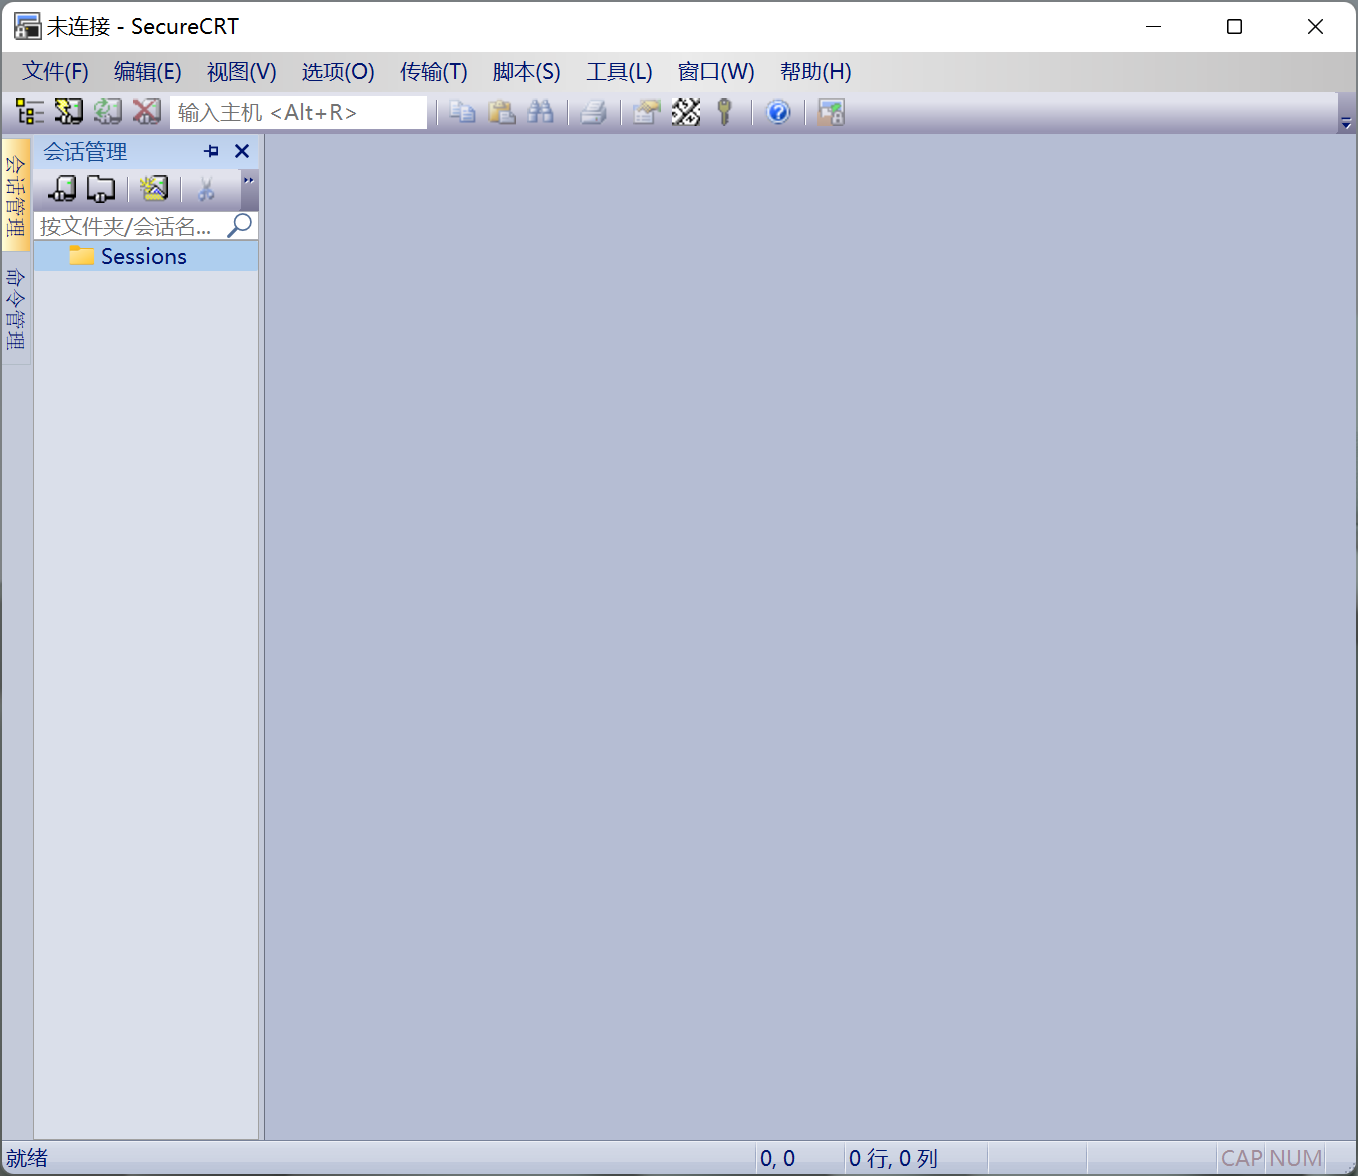This screenshot has height=1176, width=1358.
Task: Open Session Options from the toolbar
Action: point(647,112)
